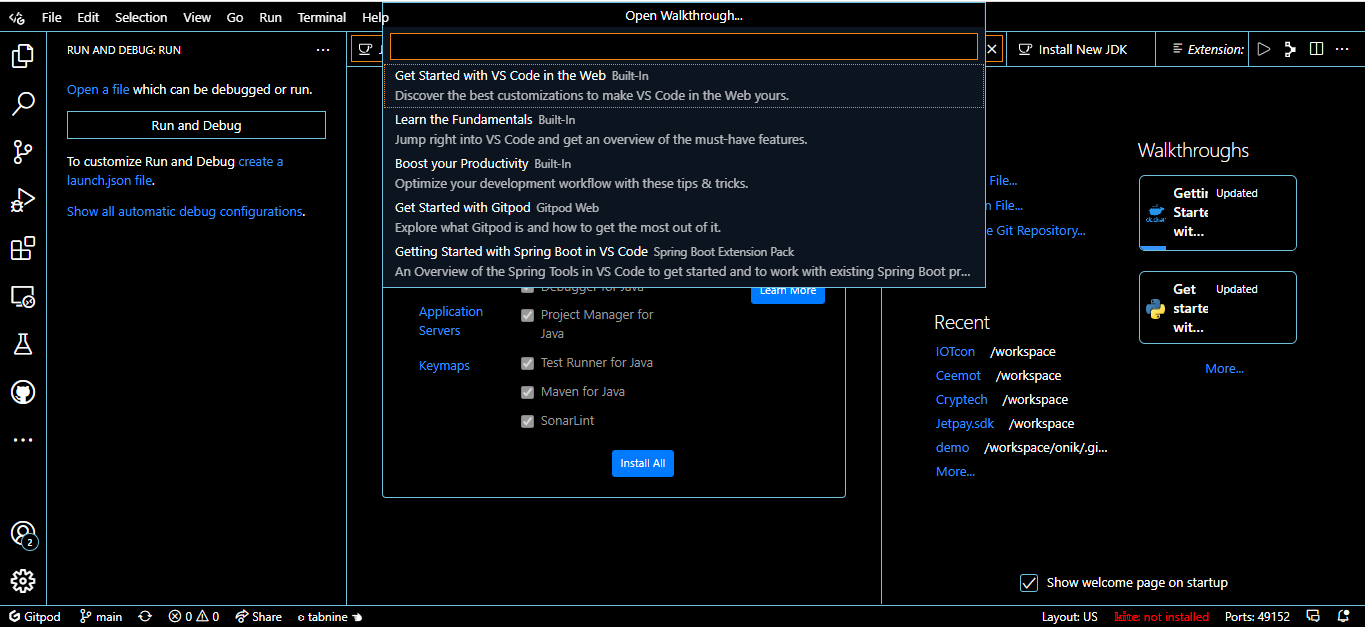Image resolution: width=1365 pixels, height=627 pixels.
Task: Open the Application Servers link
Action: coord(451,321)
